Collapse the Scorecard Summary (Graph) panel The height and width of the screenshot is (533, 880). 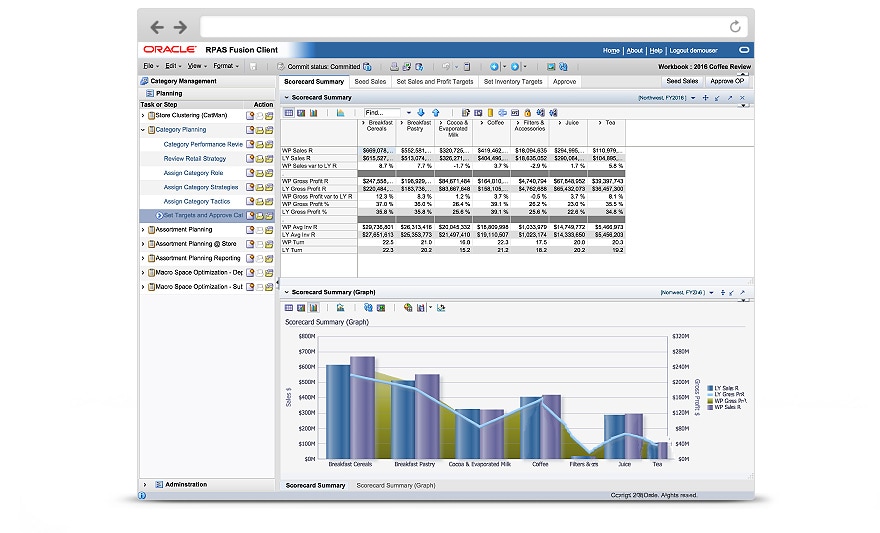tap(287, 292)
